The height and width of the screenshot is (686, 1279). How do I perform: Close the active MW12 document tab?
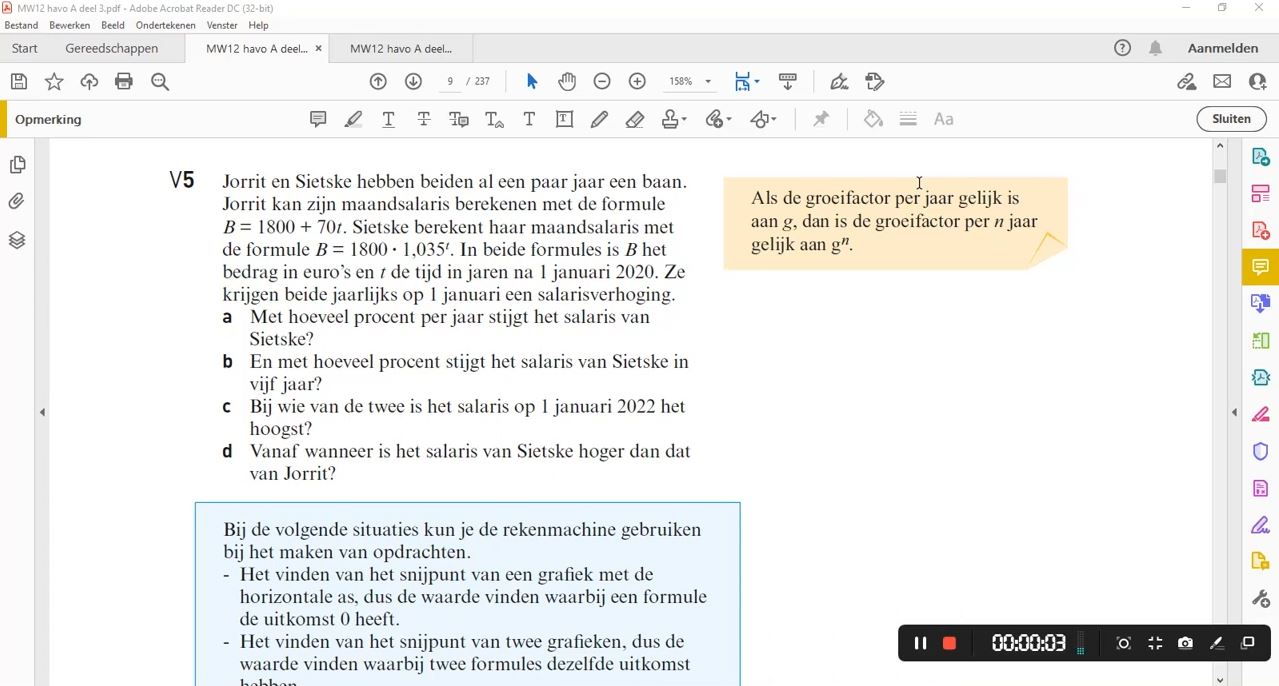(x=319, y=48)
